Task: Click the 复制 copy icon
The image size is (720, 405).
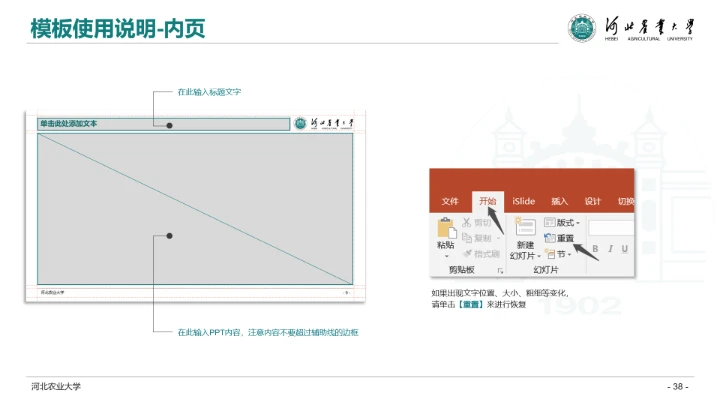Action: click(x=467, y=238)
